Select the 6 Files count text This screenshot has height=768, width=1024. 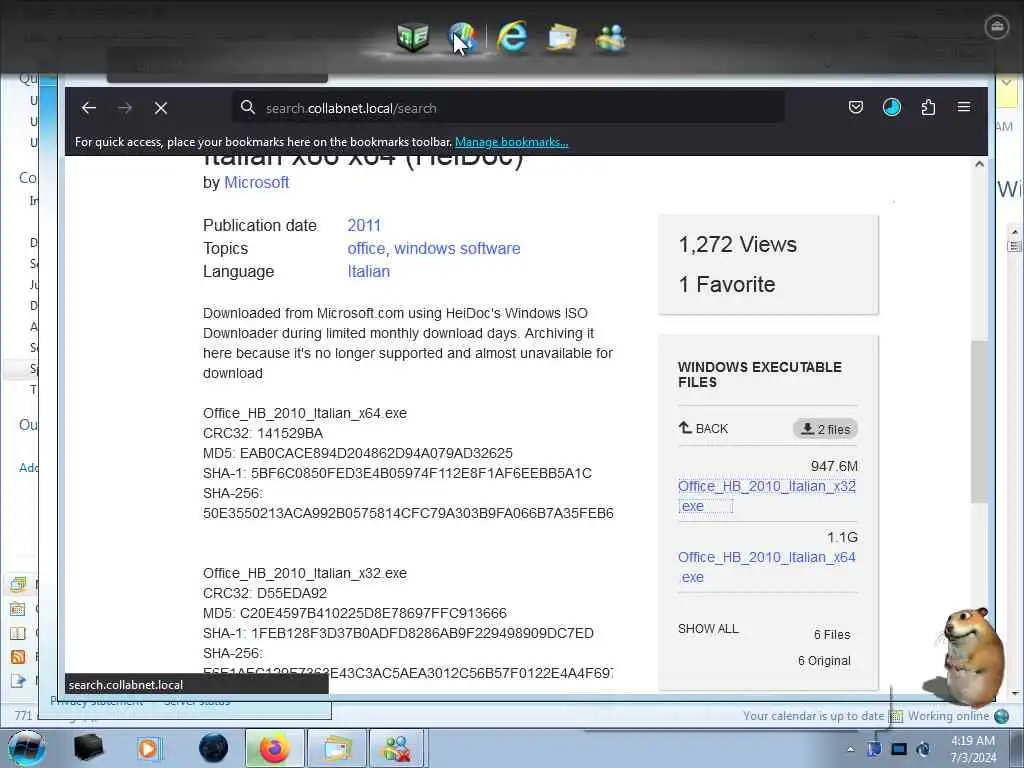[832, 635]
